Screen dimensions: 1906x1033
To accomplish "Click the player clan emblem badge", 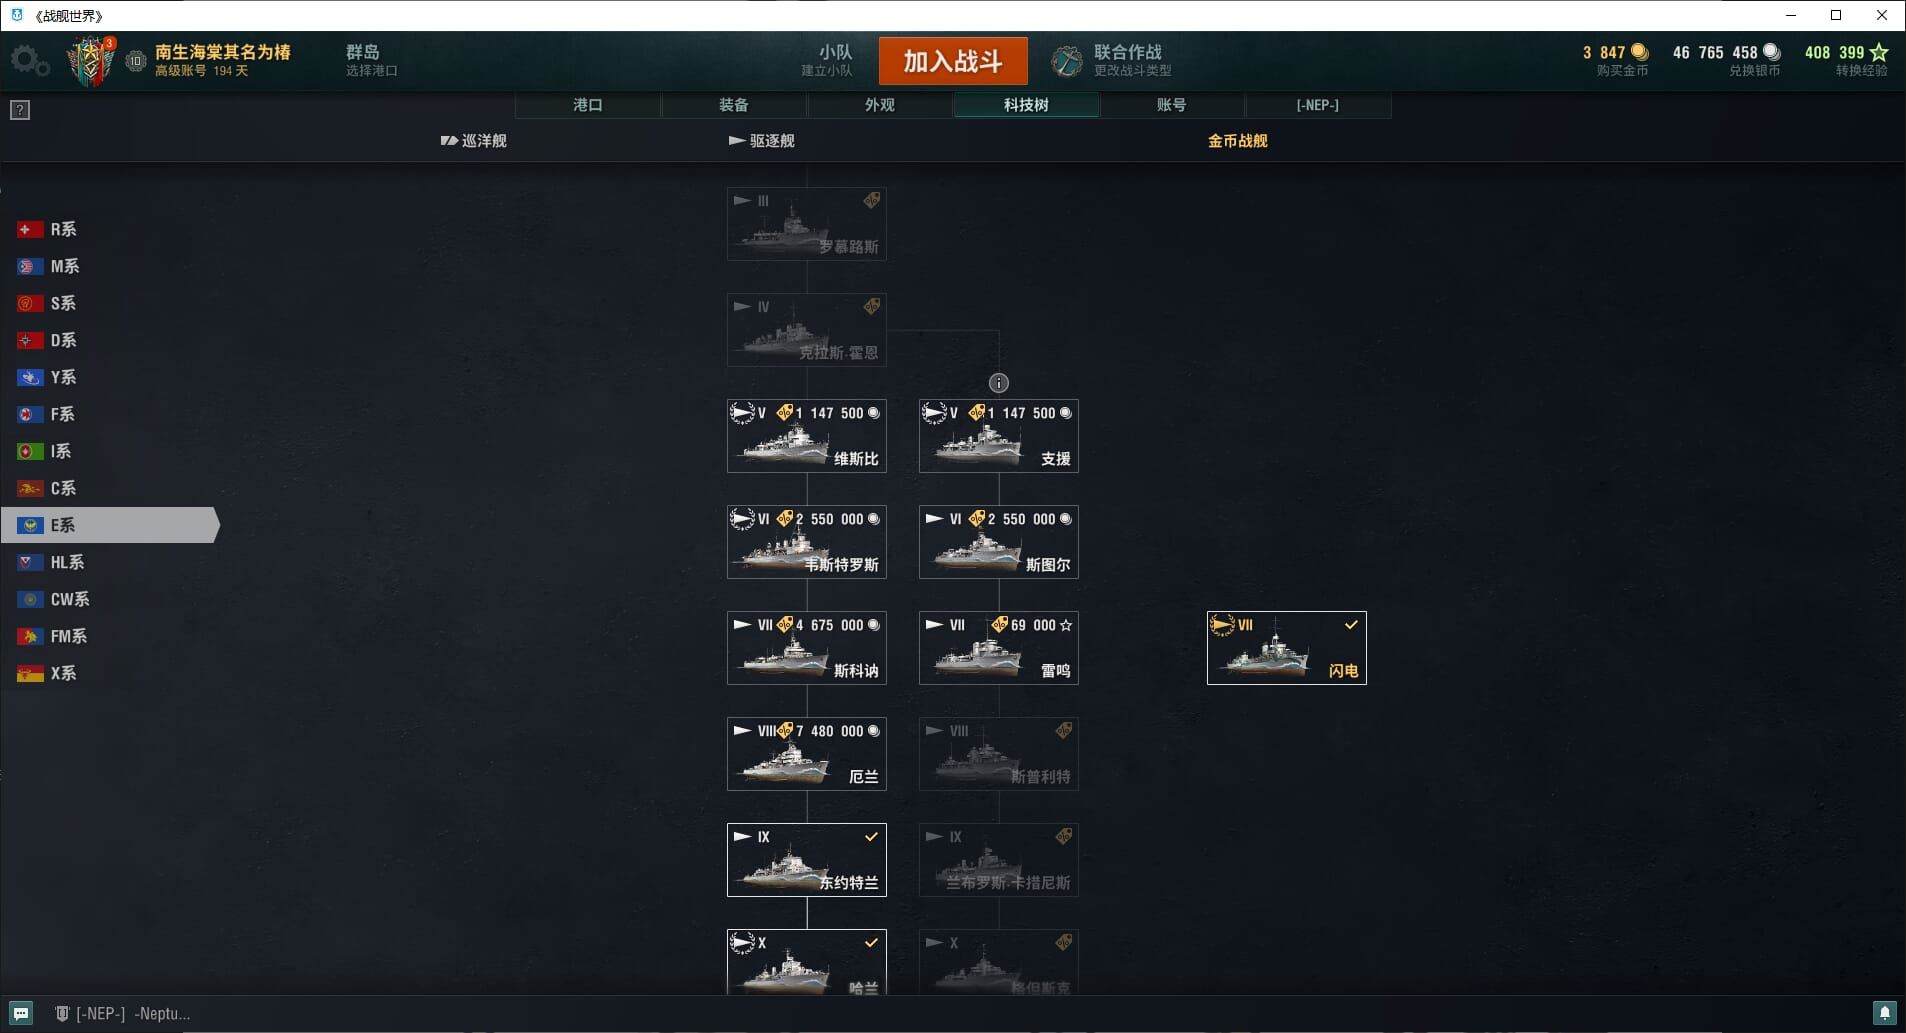I will [x=91, y=61].
